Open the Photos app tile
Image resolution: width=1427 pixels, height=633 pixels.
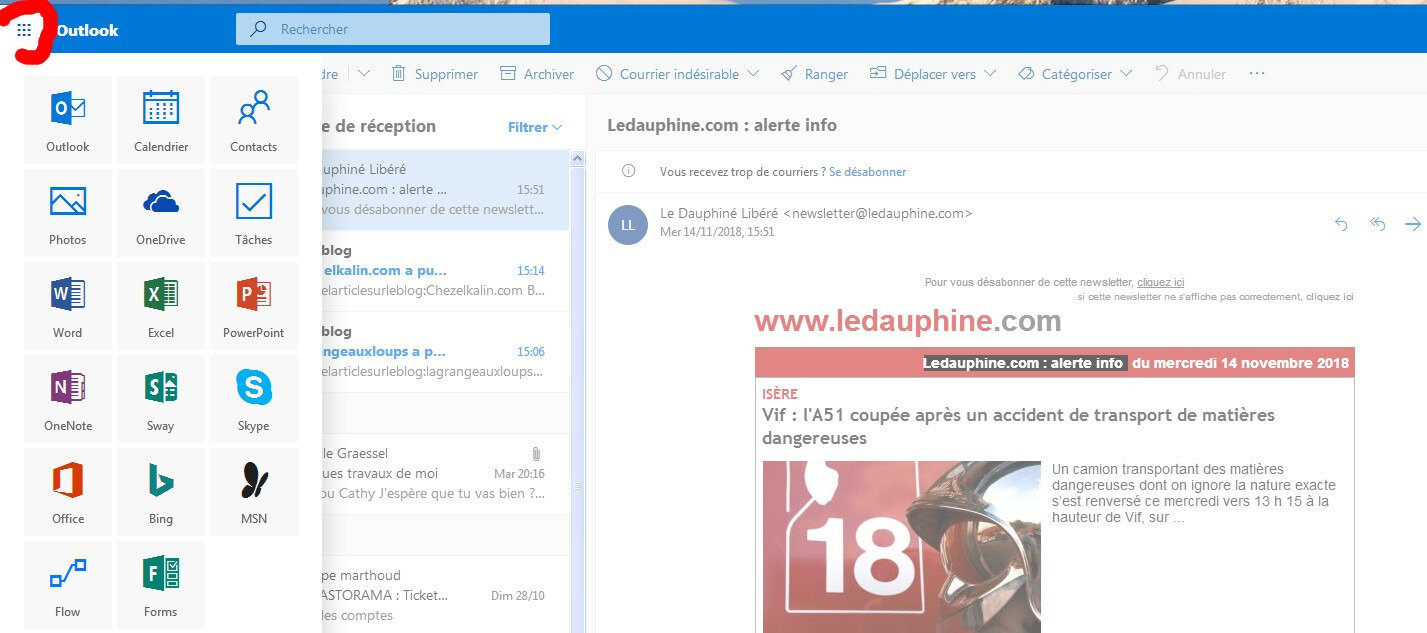click(68, 213)
